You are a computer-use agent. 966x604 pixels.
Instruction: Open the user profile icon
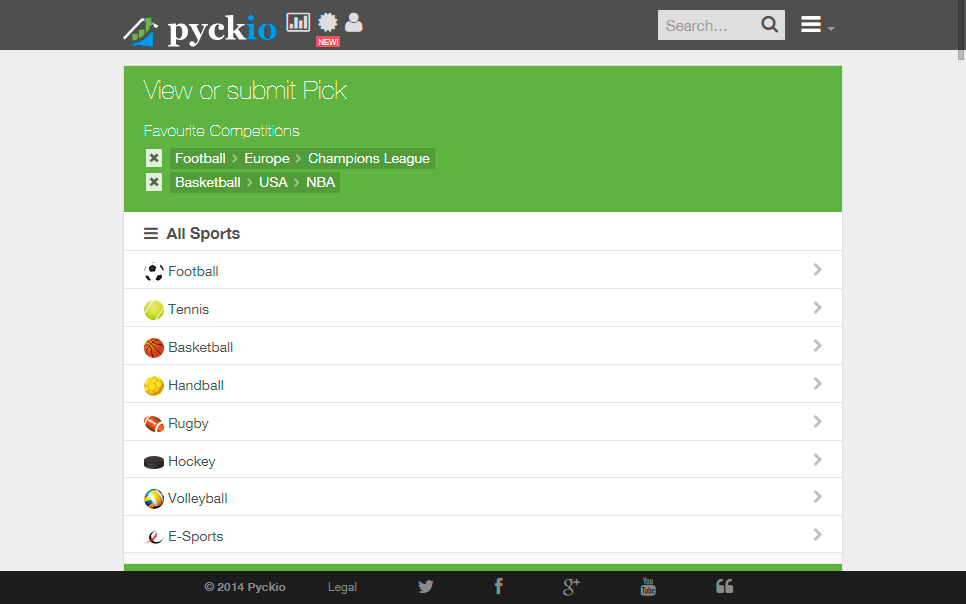[354, 23]
